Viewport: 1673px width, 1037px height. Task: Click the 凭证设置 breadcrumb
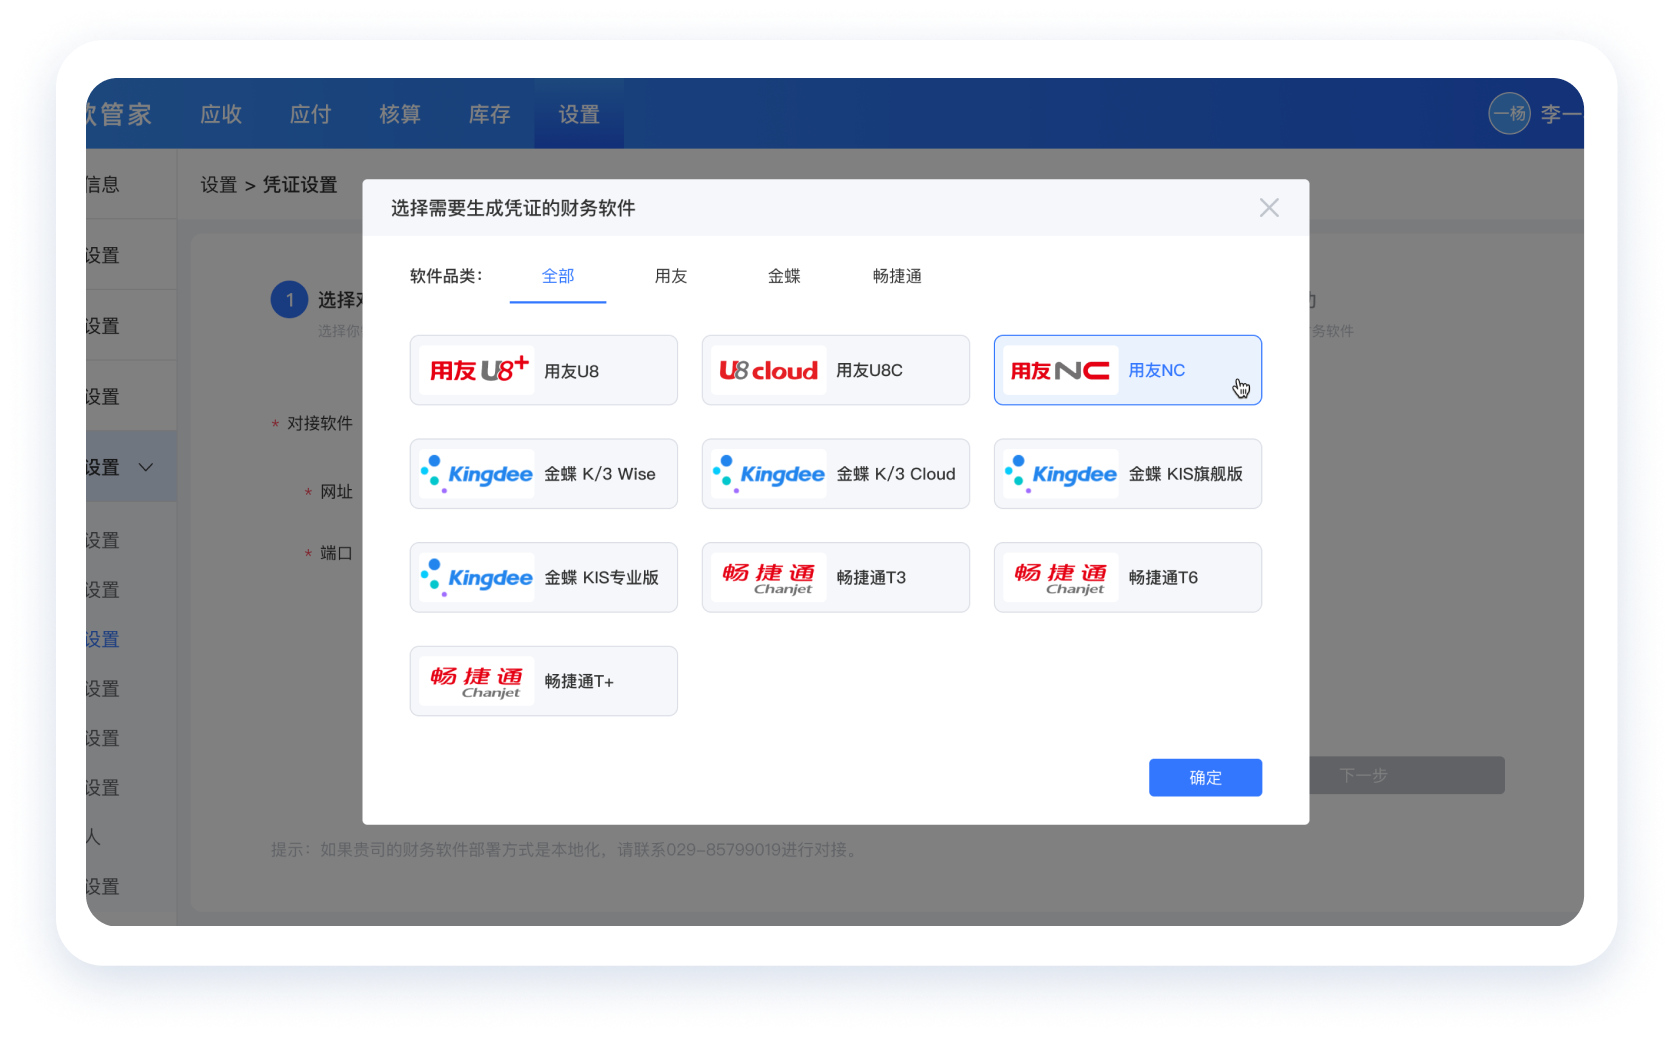click(300, 185)
